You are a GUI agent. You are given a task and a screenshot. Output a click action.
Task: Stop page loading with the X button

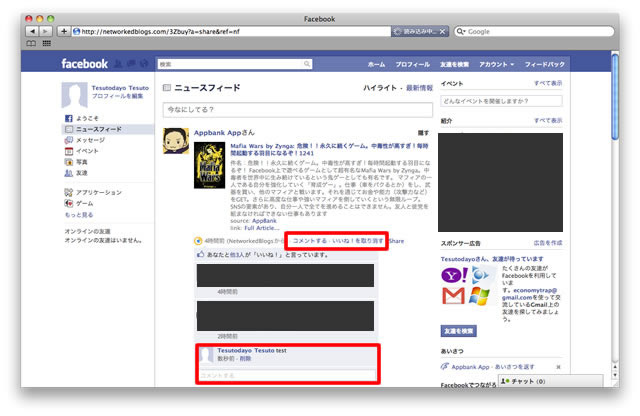(442, 31)
